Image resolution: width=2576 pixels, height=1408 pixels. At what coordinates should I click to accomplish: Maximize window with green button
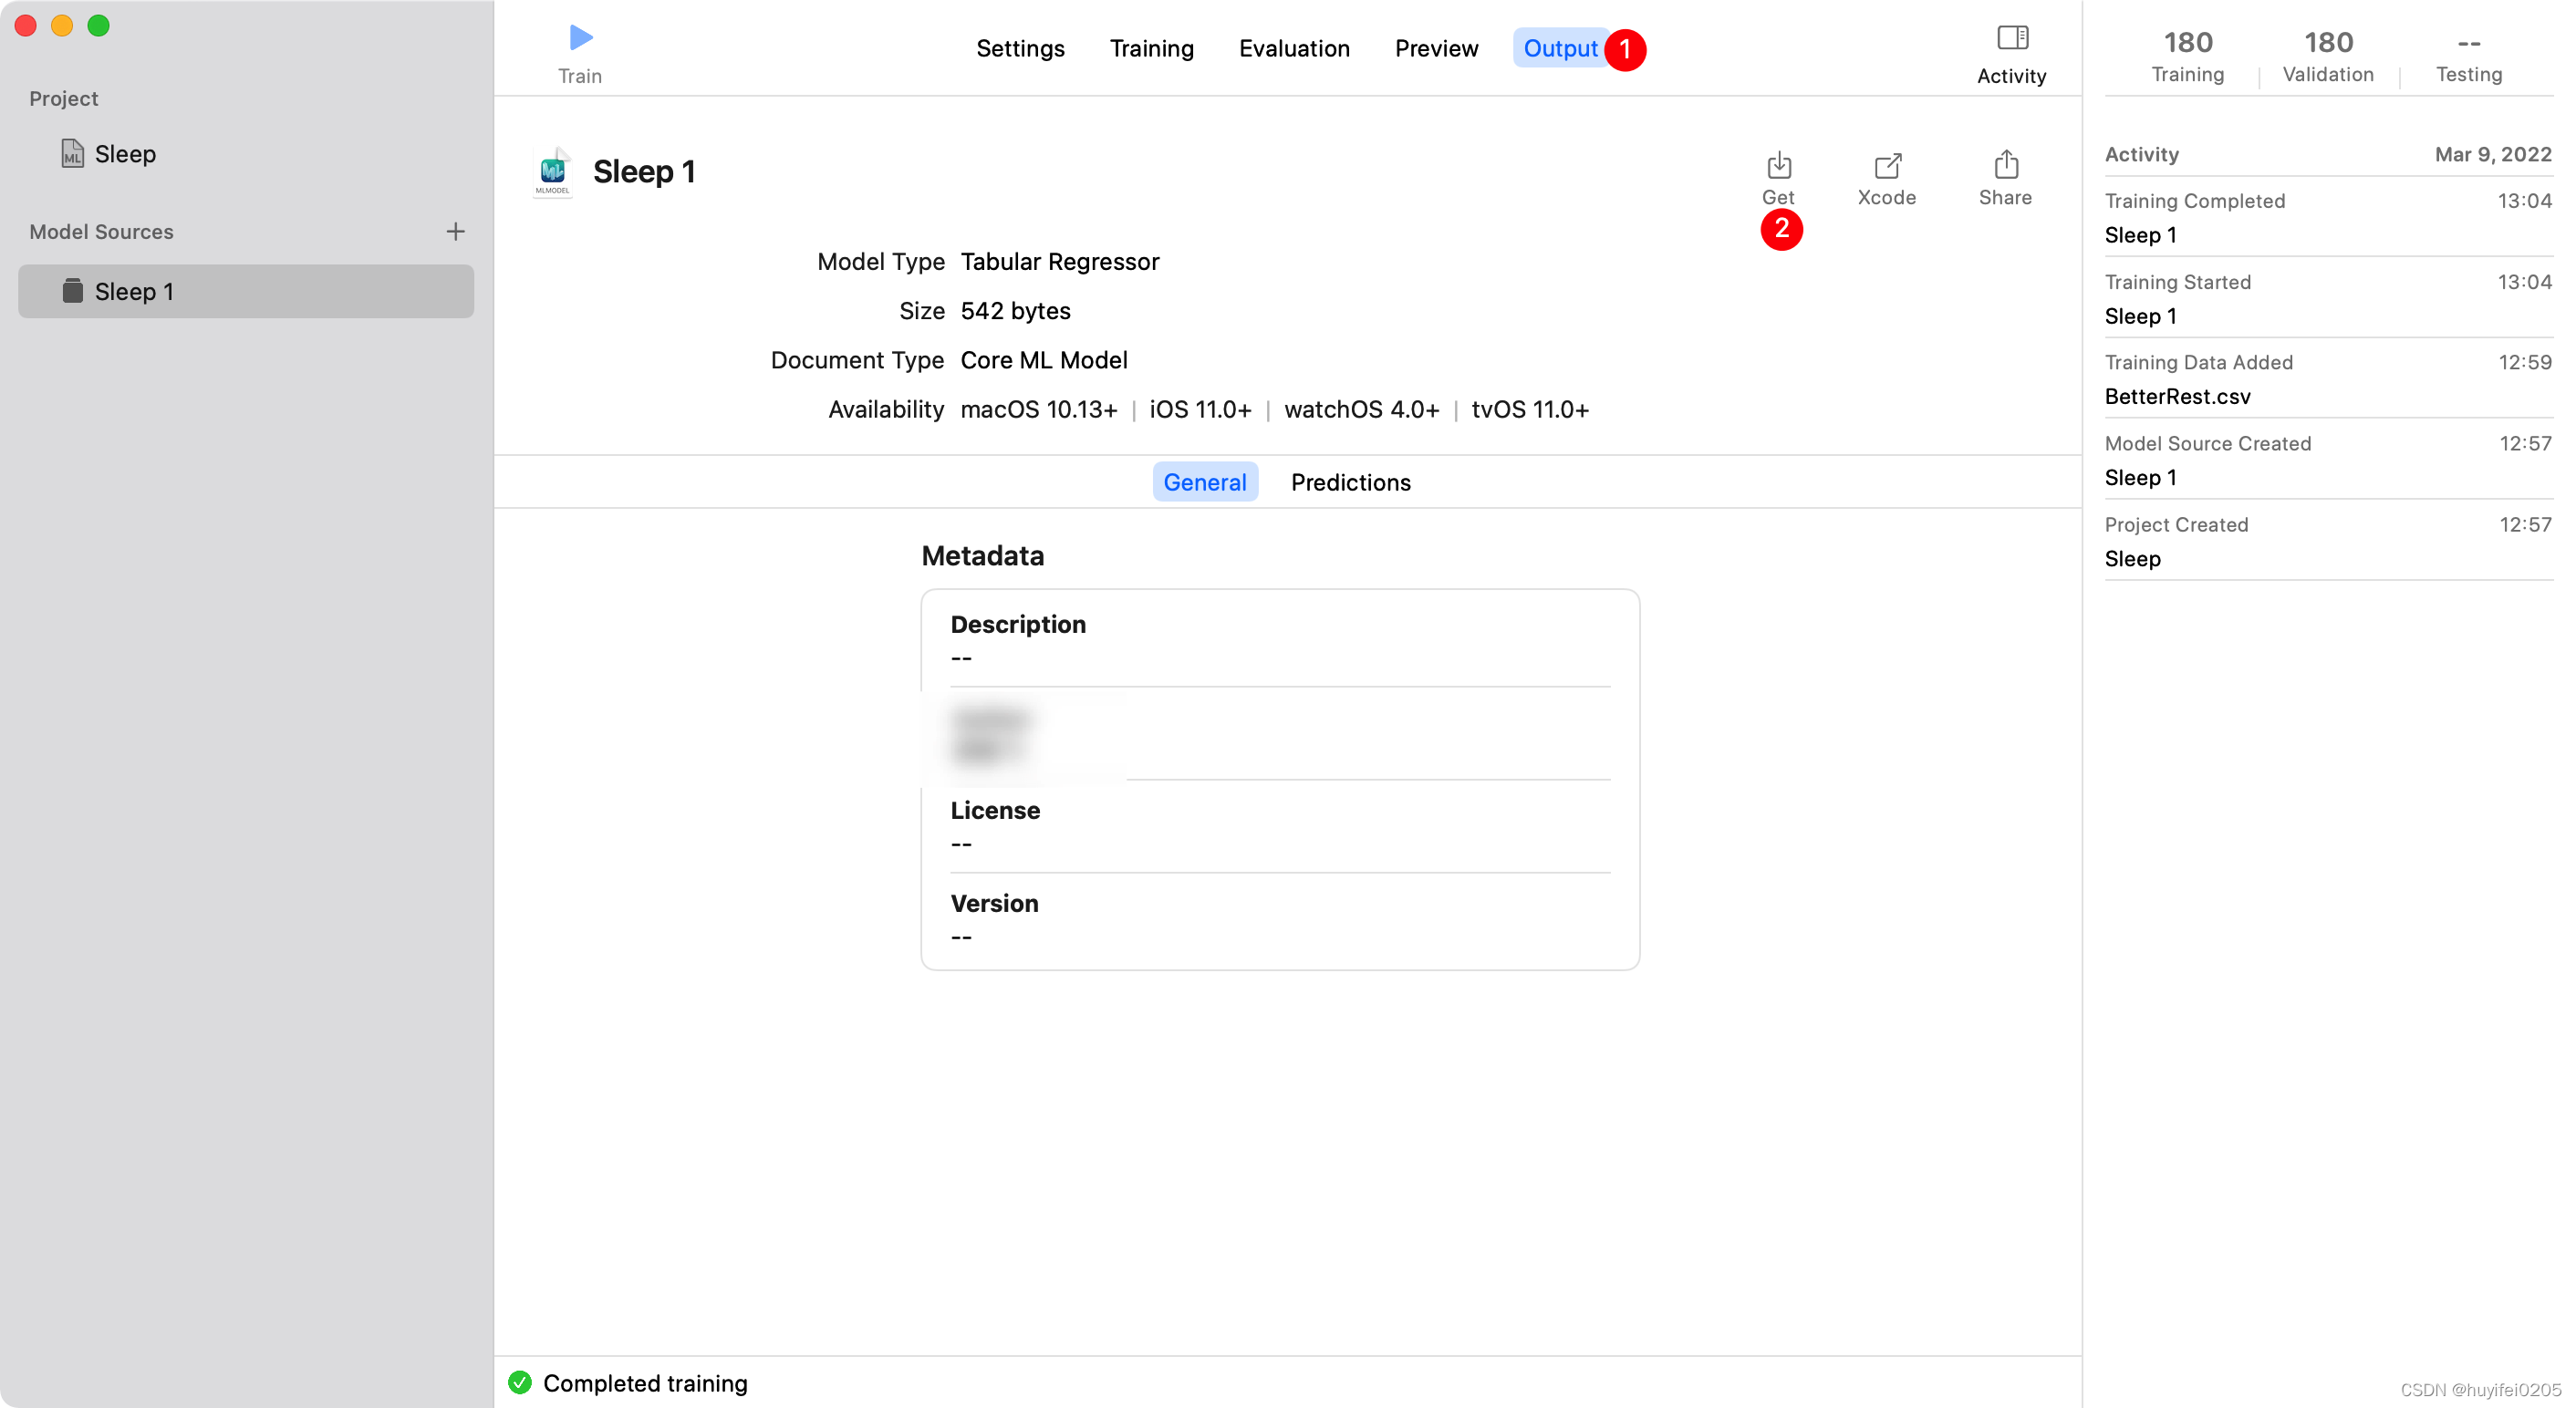(x=98, y=26)
